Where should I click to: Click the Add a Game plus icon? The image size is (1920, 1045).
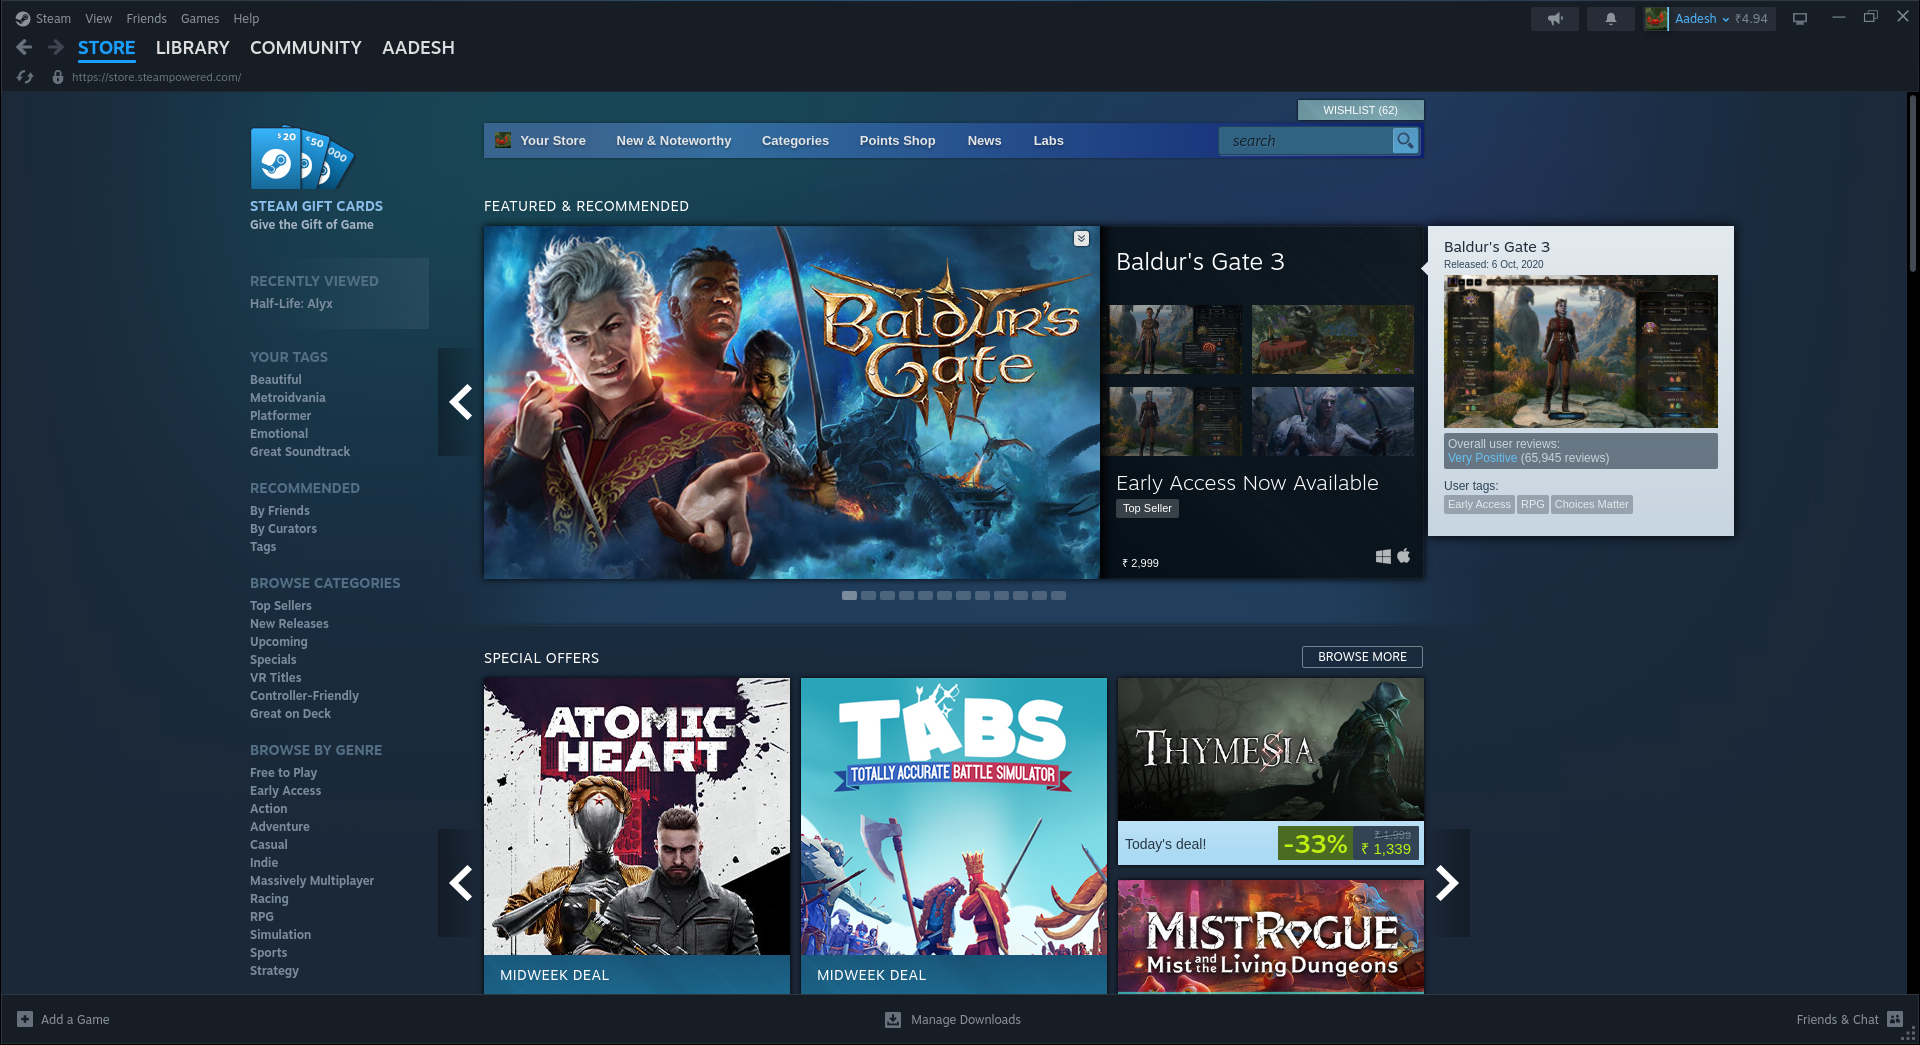[23, 1019]
